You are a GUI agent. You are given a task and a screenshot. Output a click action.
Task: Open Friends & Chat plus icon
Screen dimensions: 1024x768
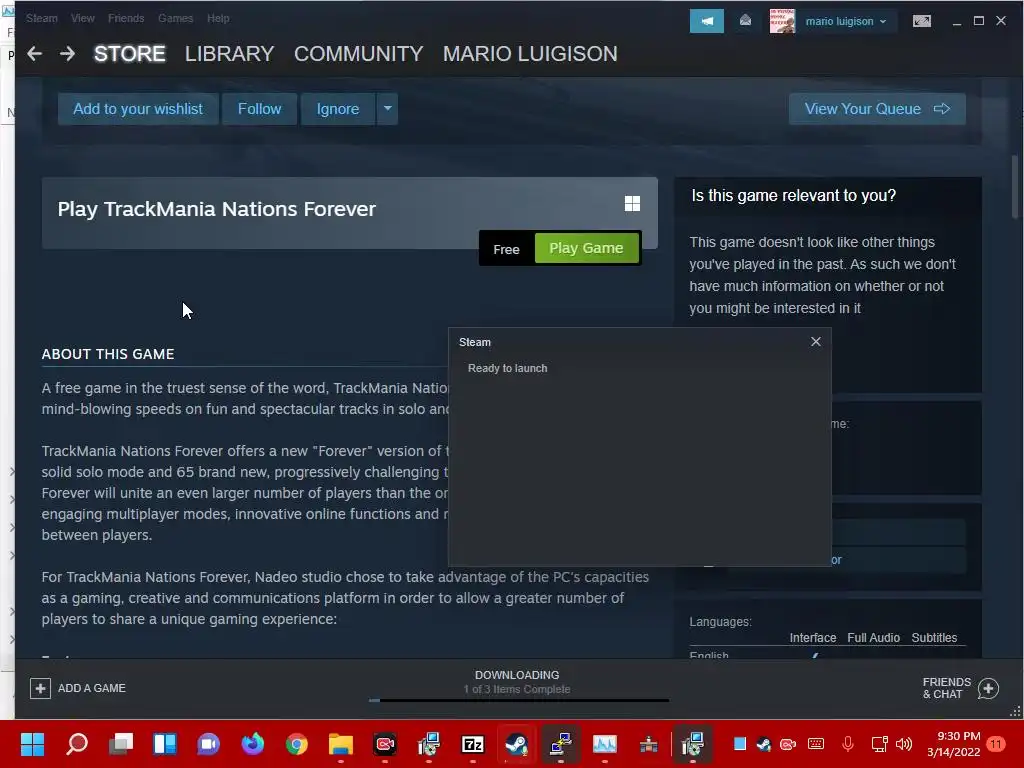click(x=988, y=688)
